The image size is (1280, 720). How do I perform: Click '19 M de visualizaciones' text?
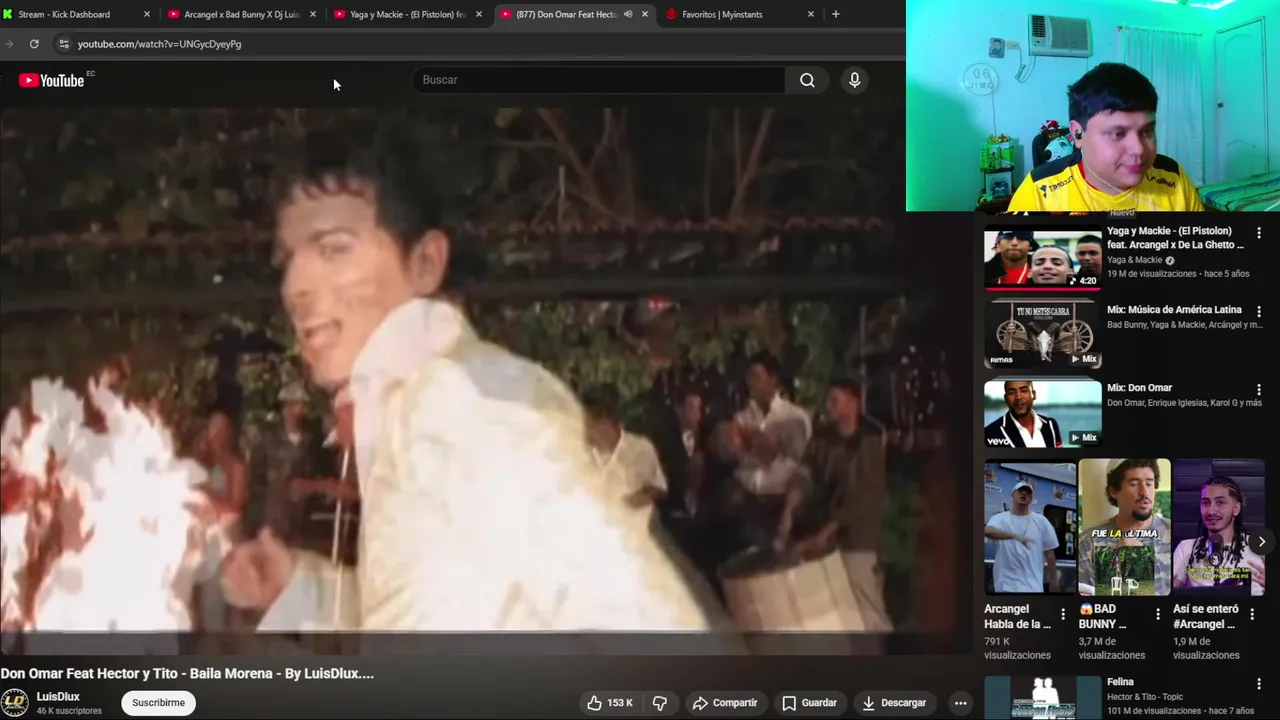[1151, 274]
